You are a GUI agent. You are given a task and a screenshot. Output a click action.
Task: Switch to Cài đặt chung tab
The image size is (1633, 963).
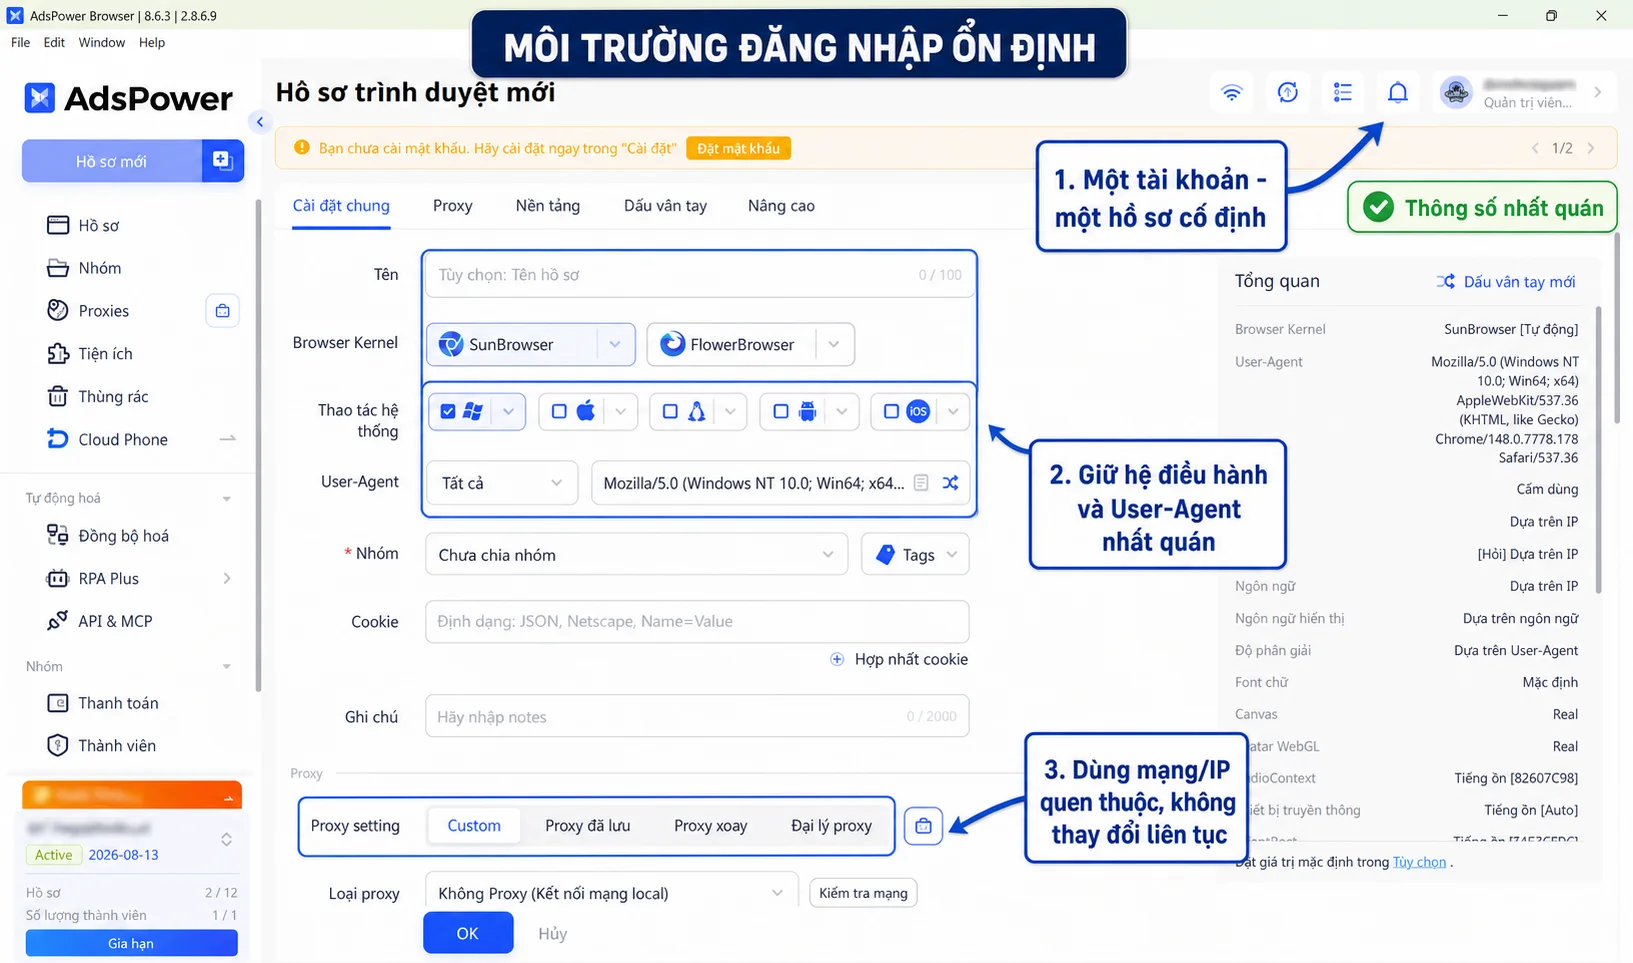click(x=341, y=206)
